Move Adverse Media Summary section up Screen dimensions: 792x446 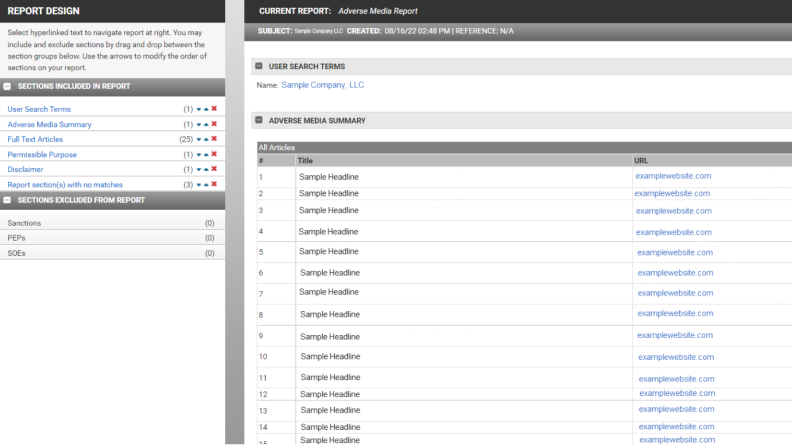coord(206,124)
